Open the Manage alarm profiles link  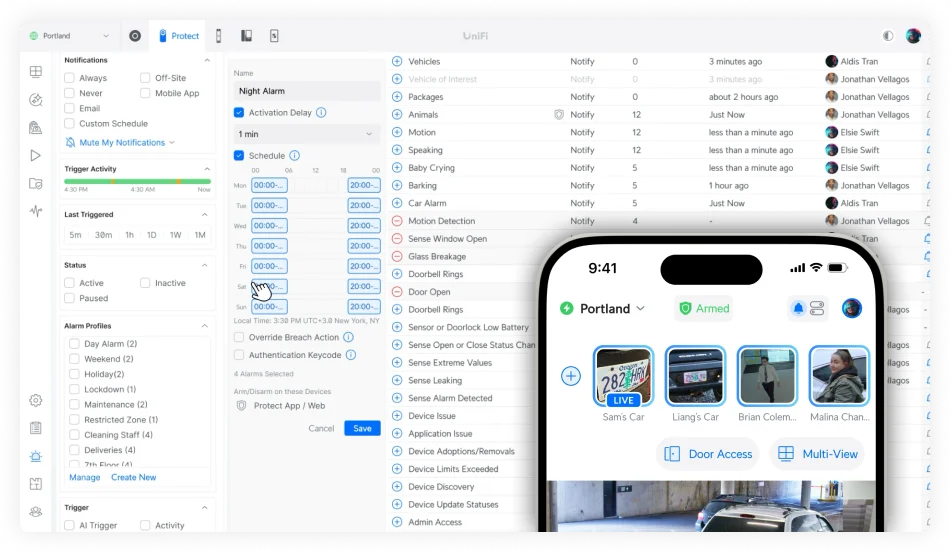(x=85, y=477)
